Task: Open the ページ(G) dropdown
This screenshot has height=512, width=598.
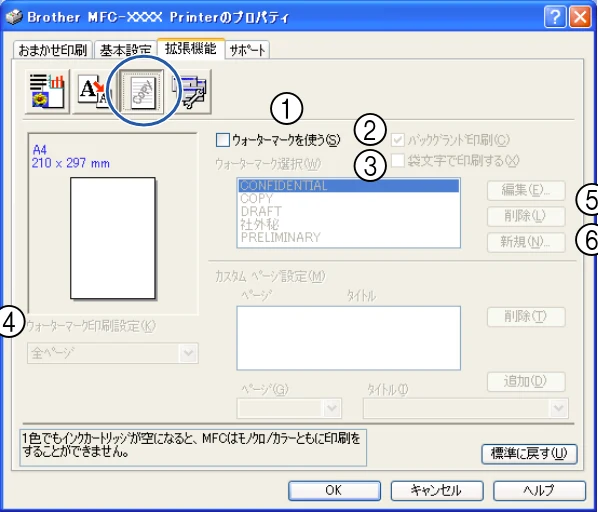Action: pos(289,409)
